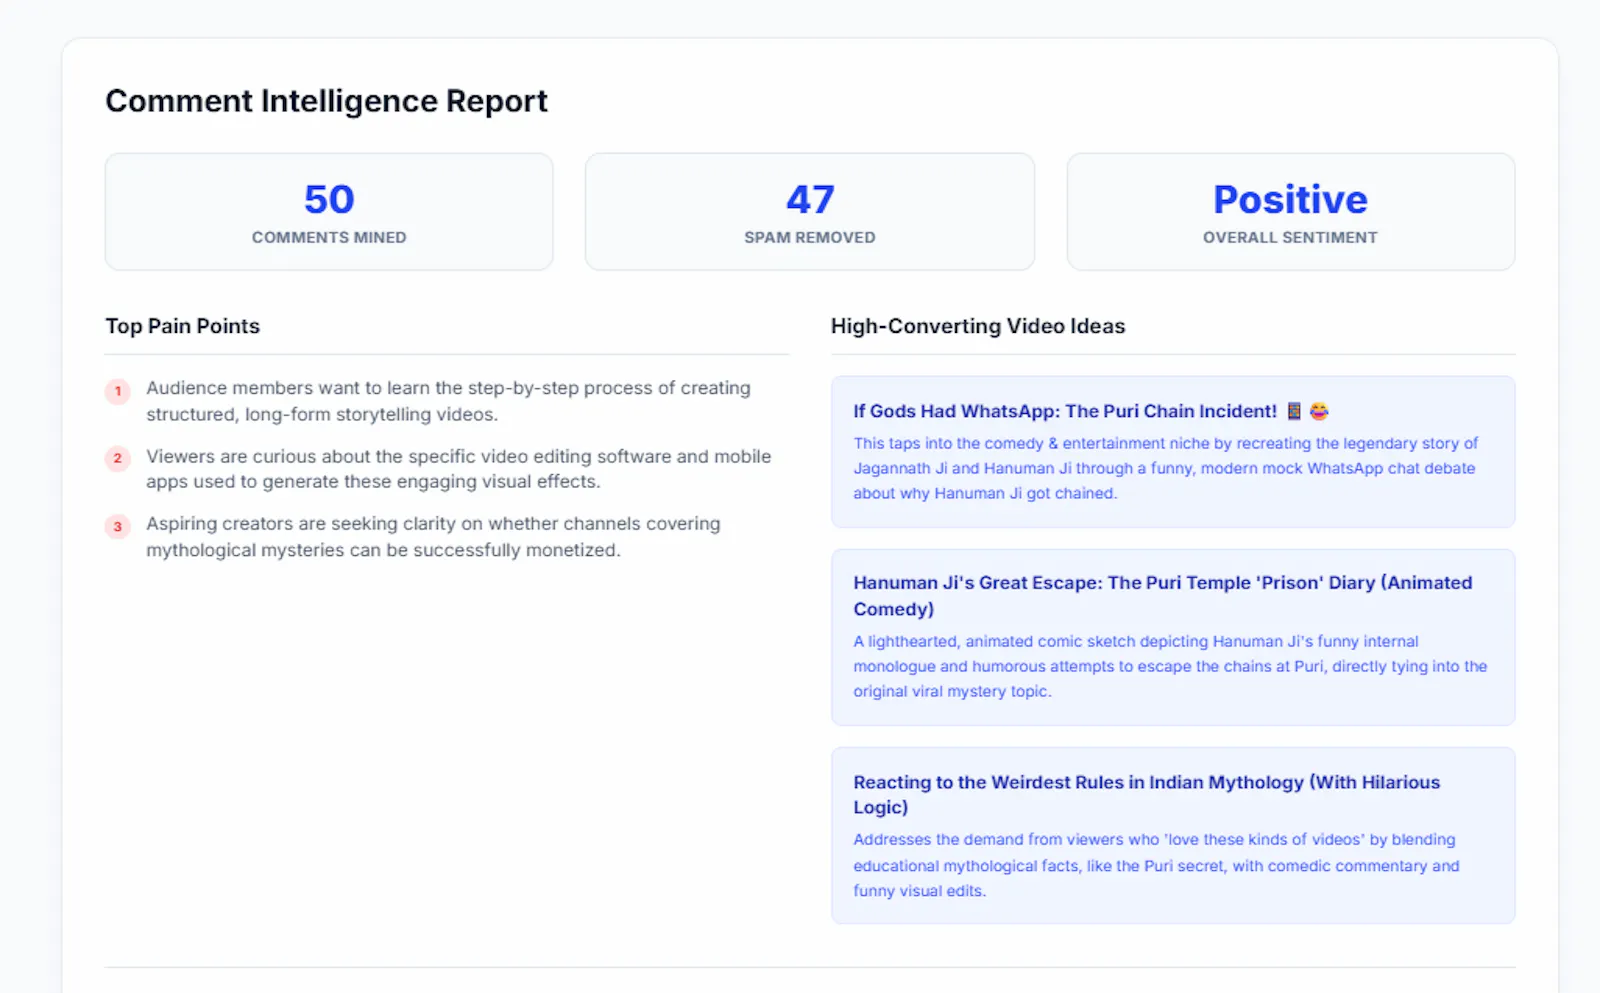
Task: Select the 47 Spam Removed stat card
Action: 810,211
